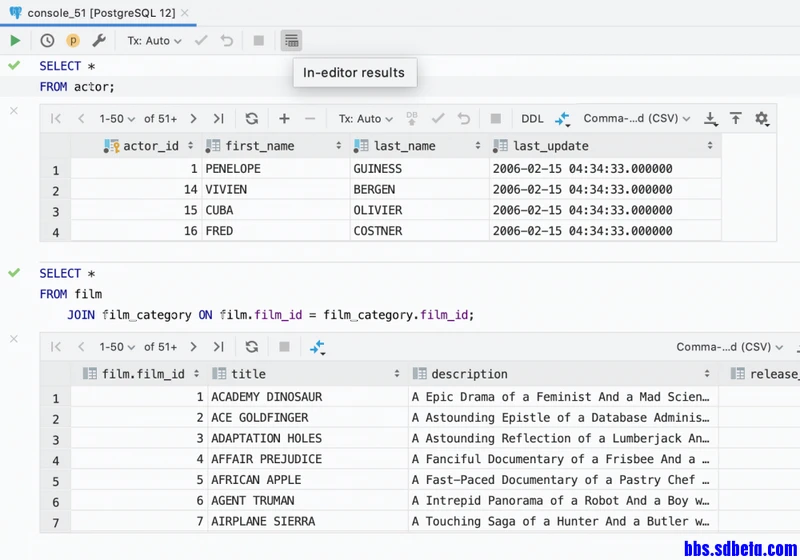800x560 pixels.
Task: Close the console_51 tab
Action: pyautogui.click(x=185, y=13)
